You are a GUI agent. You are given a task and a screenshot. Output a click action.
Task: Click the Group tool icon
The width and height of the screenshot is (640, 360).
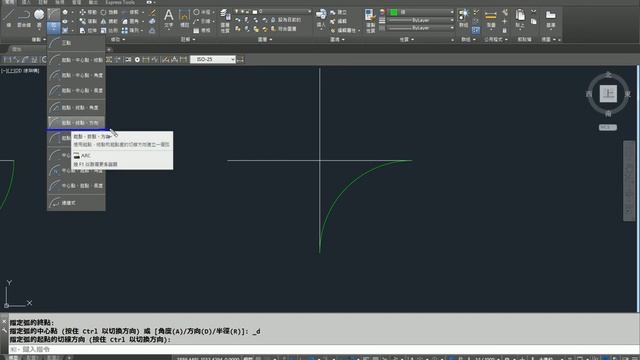pos(464,18)
